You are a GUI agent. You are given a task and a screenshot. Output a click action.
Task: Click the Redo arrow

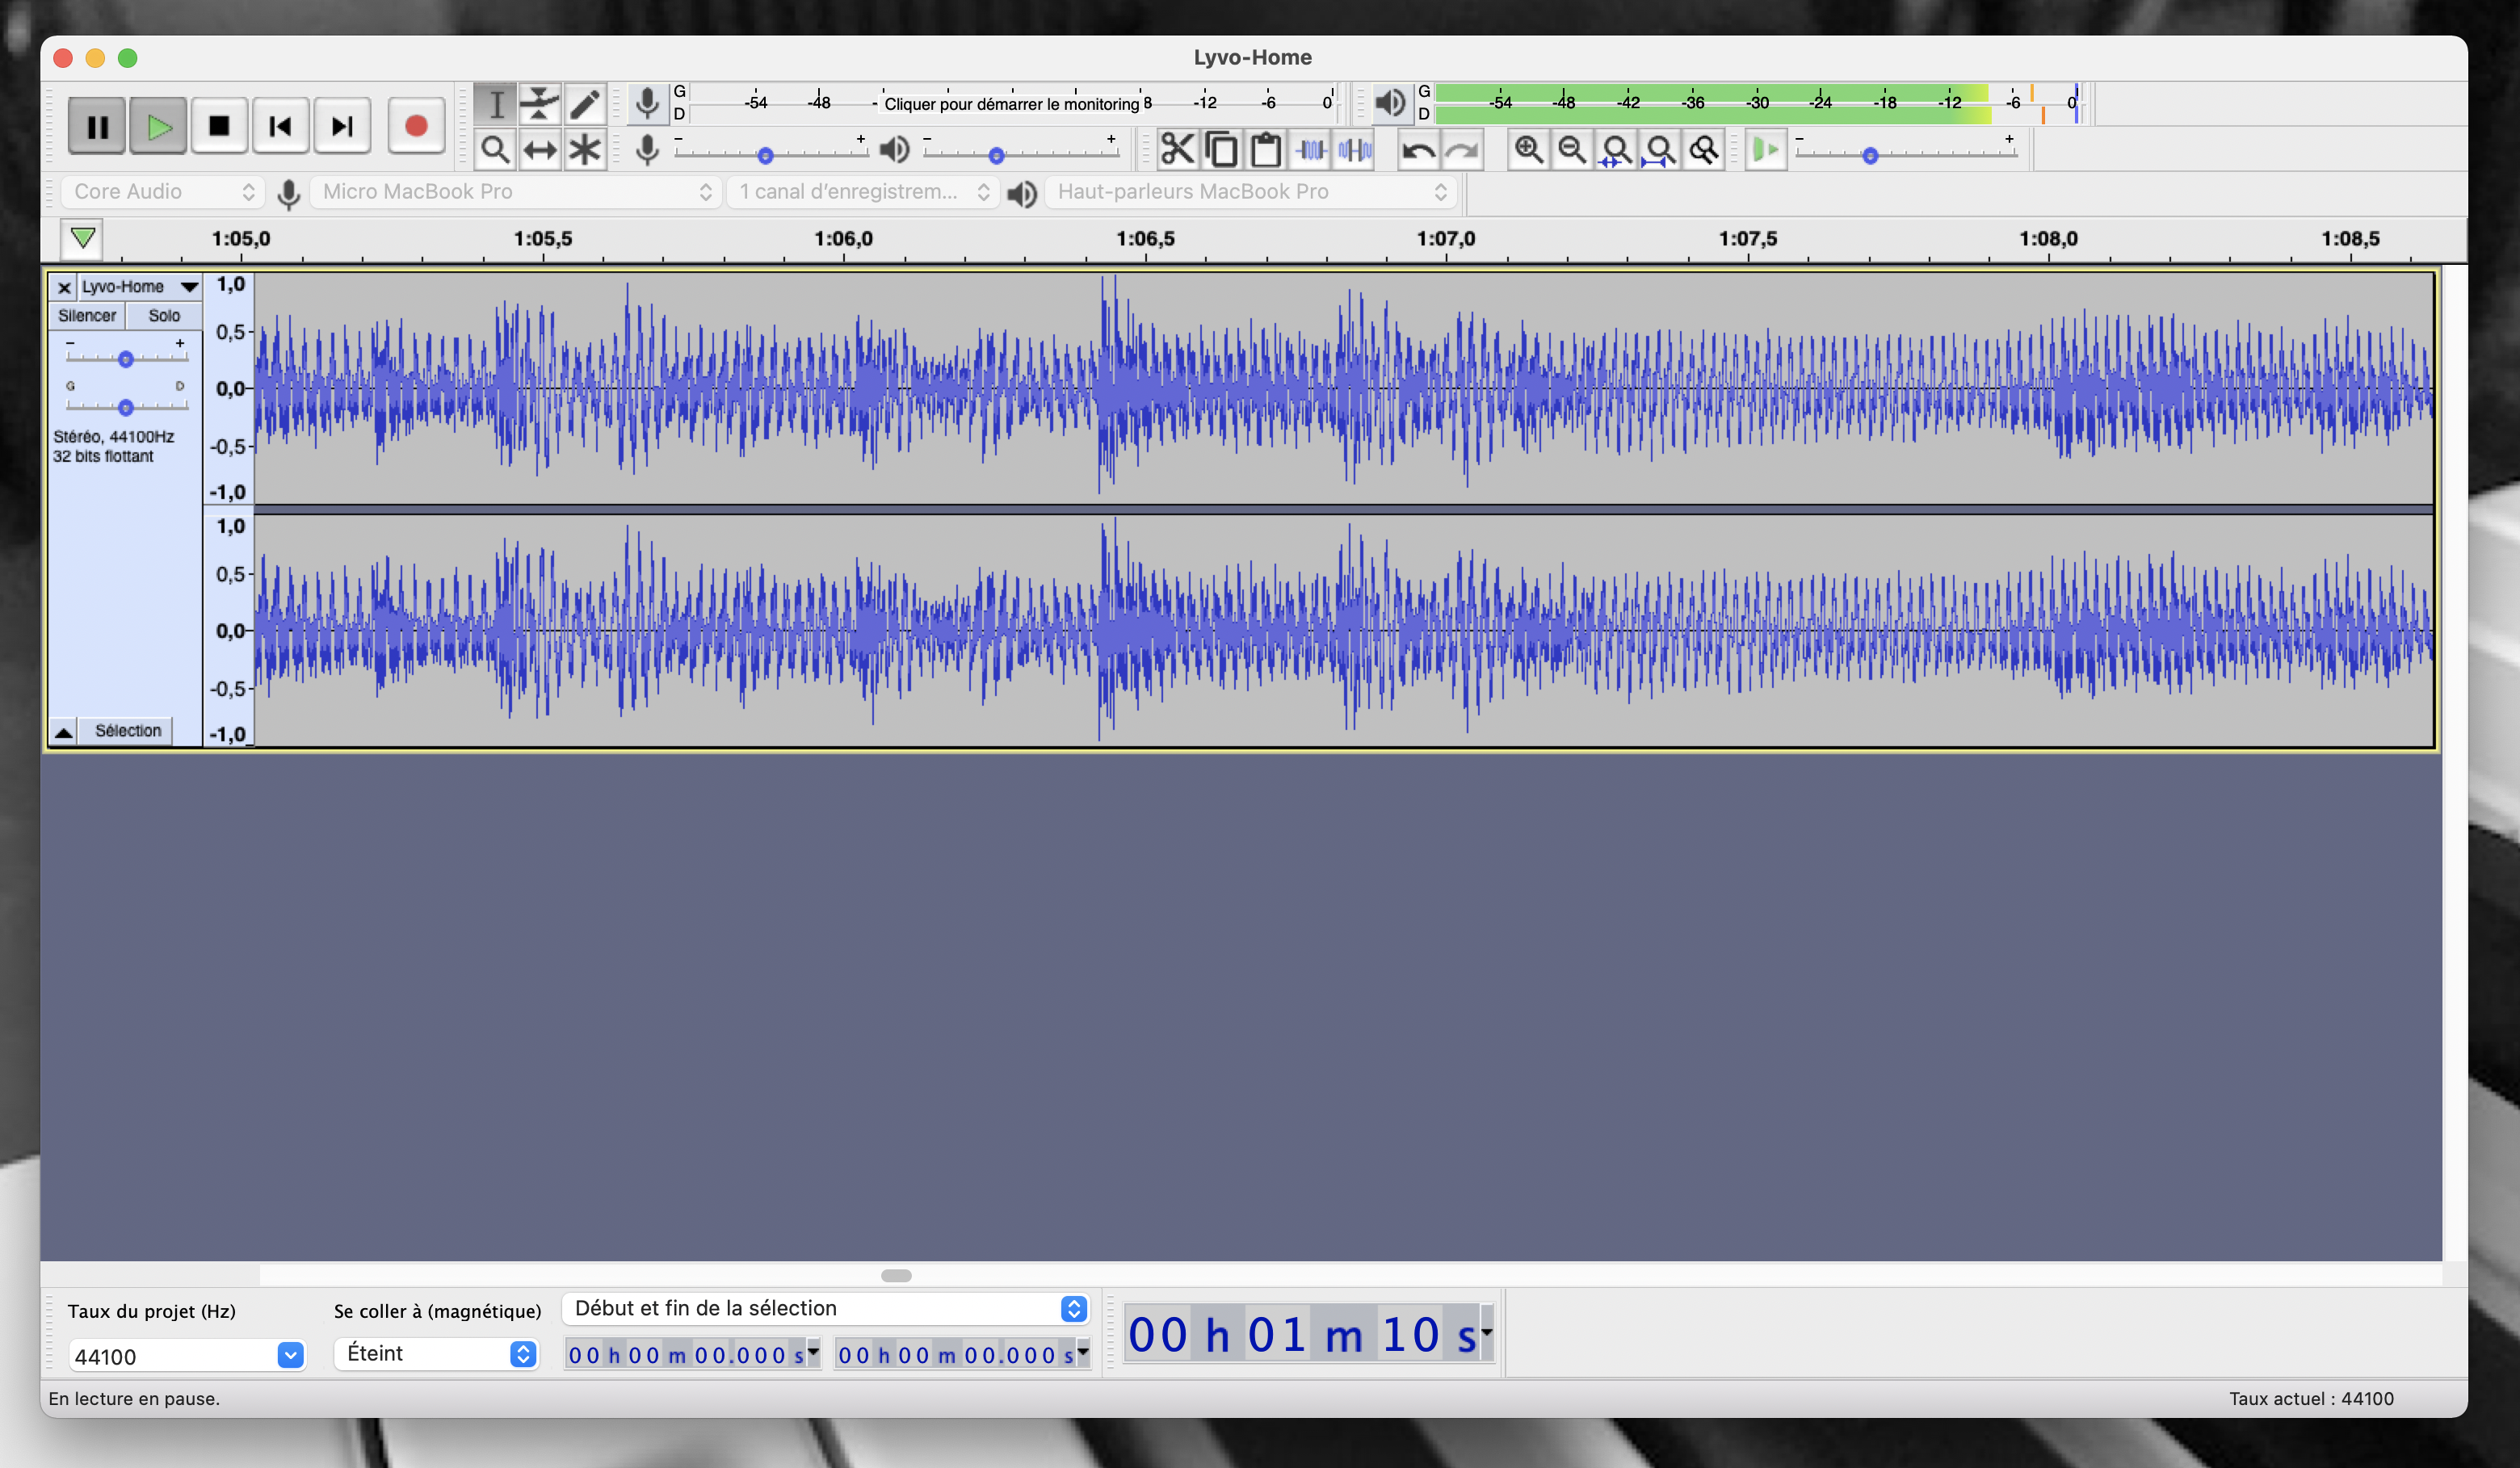point(1462,150)
